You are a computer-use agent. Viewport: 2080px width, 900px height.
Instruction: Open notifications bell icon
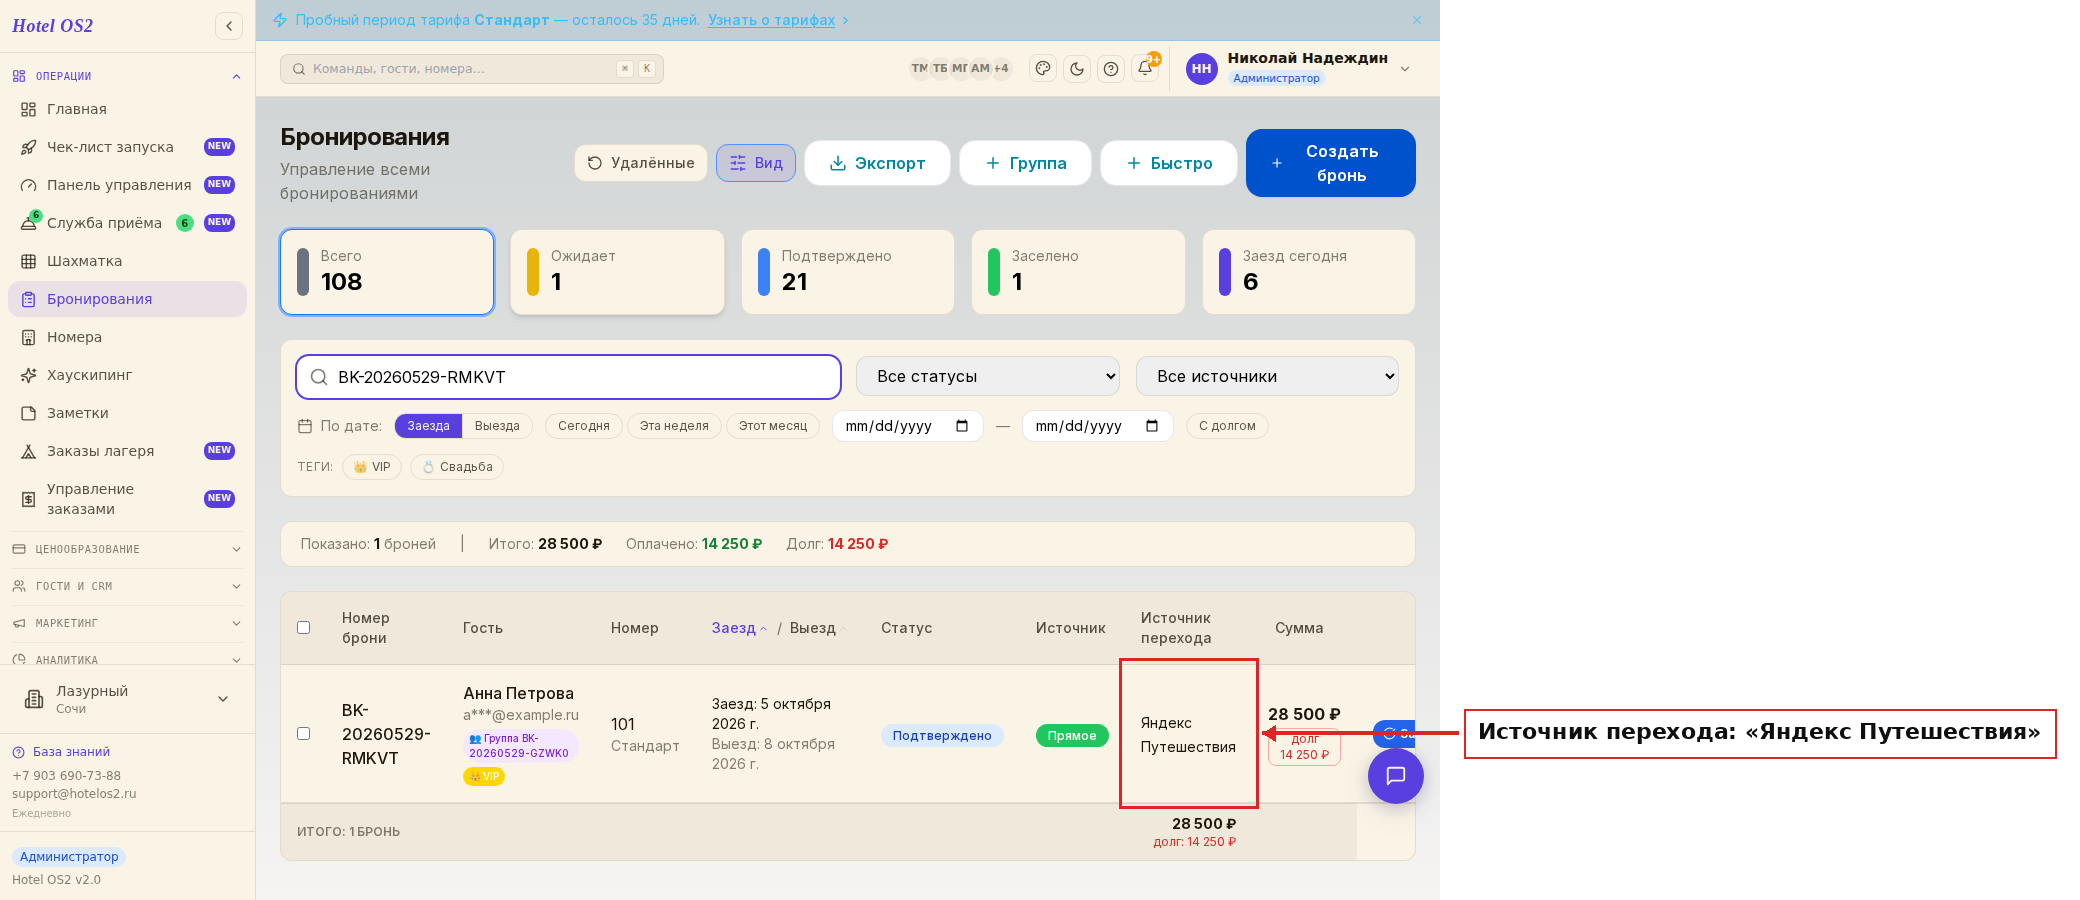click(1145, 69)
